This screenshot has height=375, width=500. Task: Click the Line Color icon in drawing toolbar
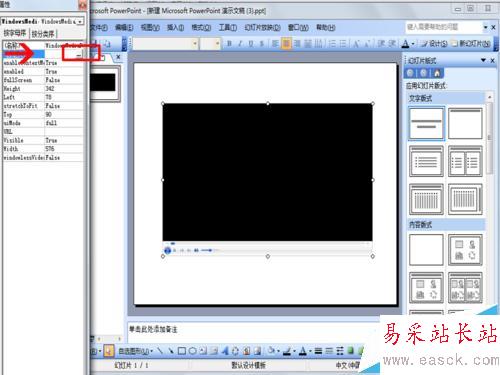click(286, 351)
